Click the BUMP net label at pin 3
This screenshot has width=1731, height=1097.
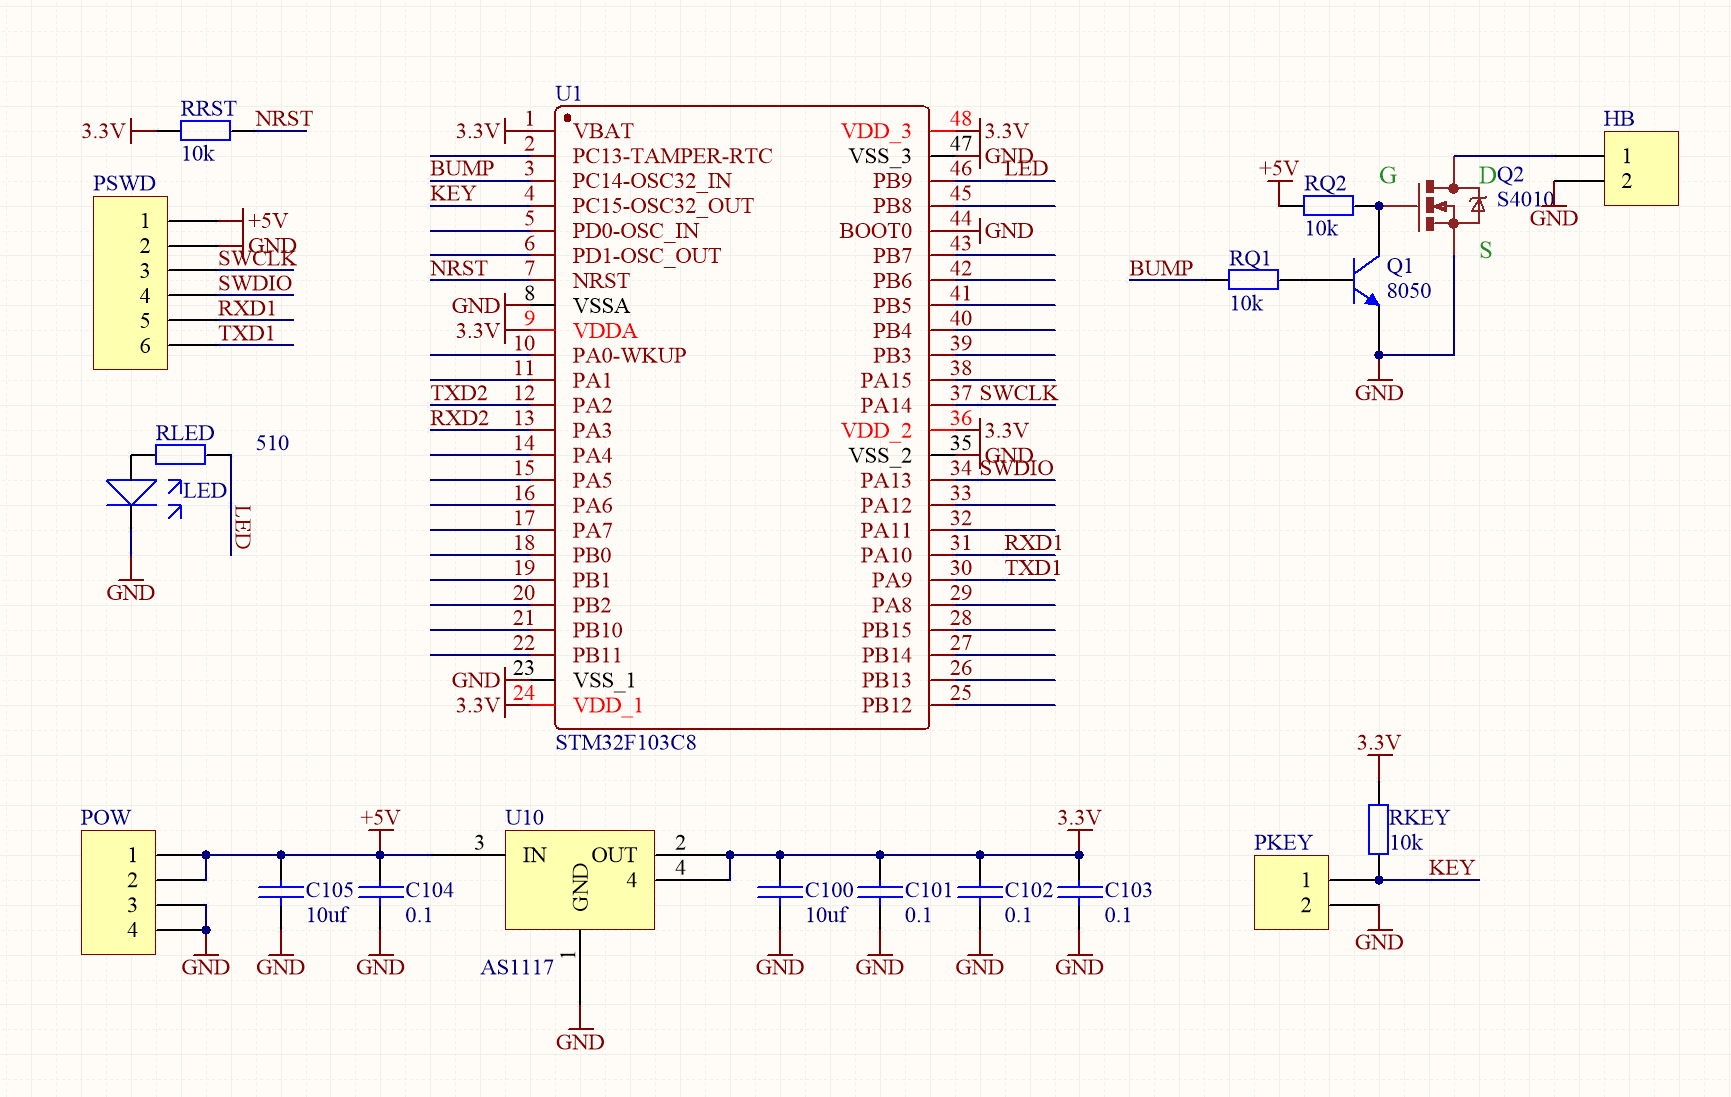tap(462, 168)
